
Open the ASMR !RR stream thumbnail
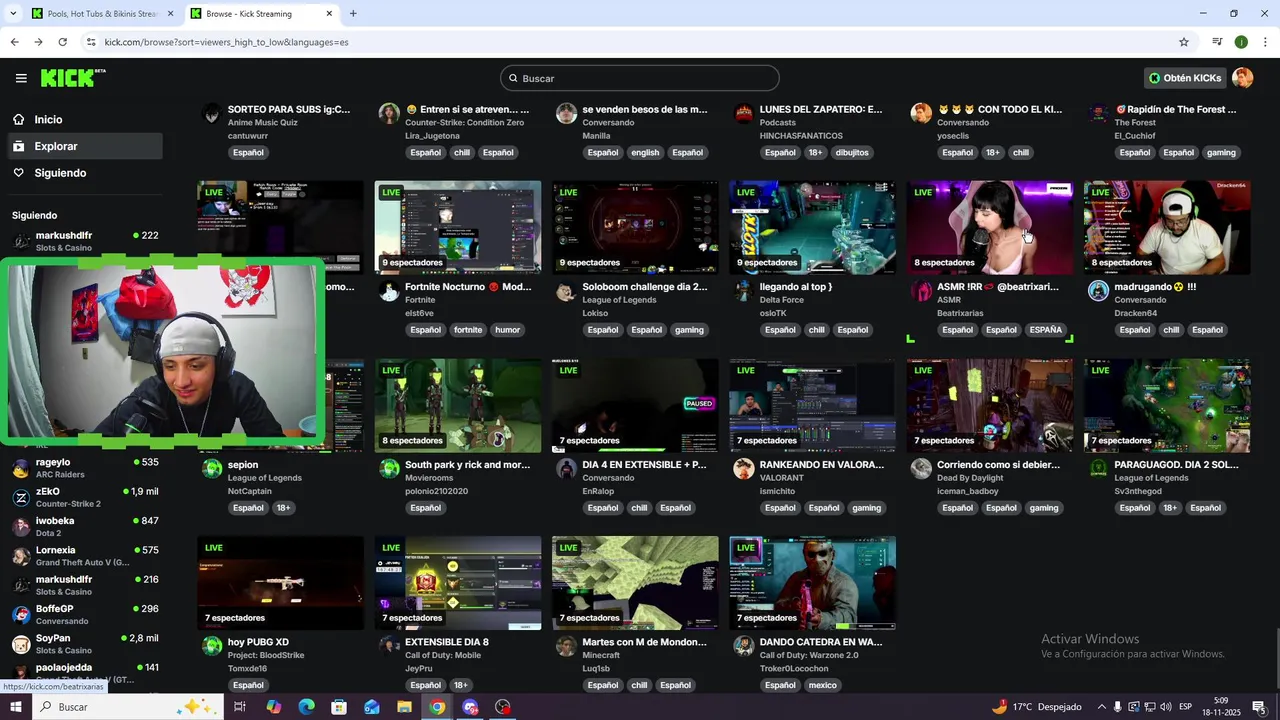990,228
